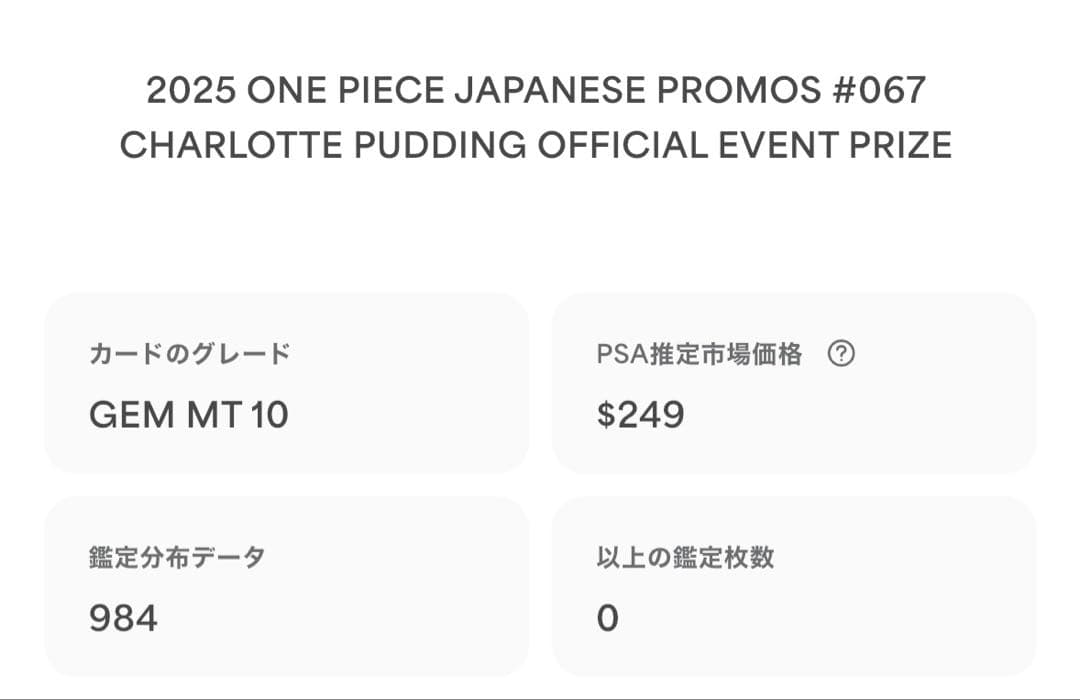The image size is (1080, 700).
Task: Click the word CHARLOTTE in the title
Action: (231, 145)
